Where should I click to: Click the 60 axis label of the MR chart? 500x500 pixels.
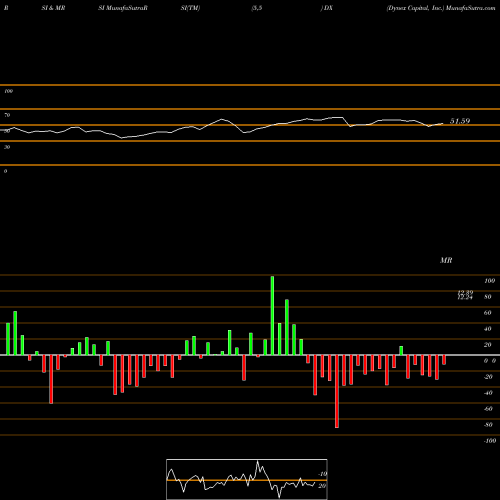[x=488, y=313]
